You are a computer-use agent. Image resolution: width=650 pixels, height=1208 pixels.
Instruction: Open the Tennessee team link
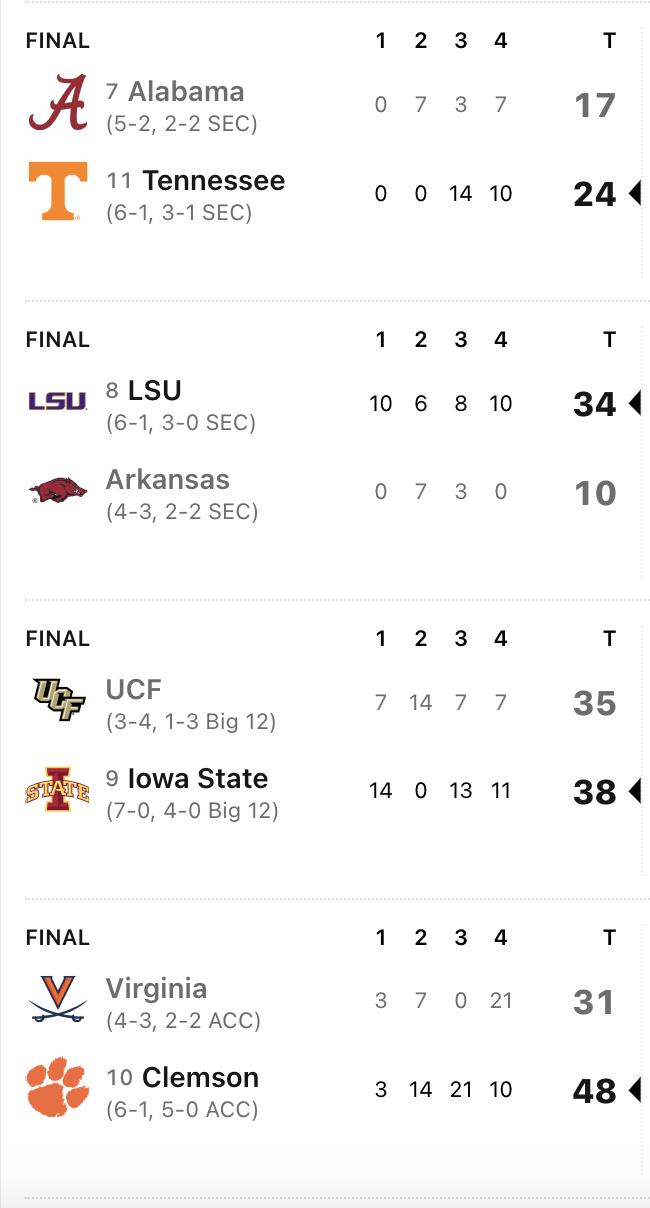pos(213,181)
